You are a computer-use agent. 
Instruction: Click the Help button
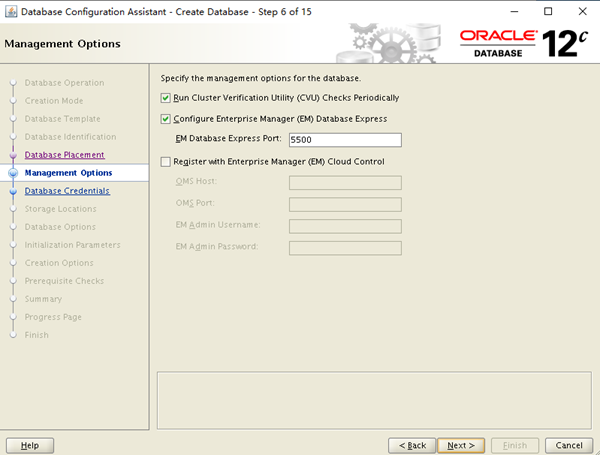point(30,445)
